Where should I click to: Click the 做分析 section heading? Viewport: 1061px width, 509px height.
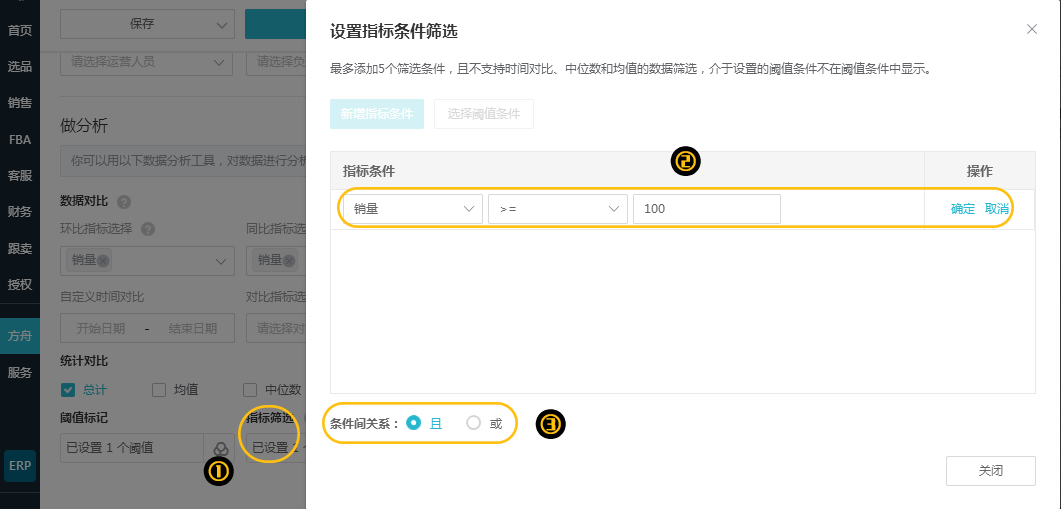coord(84,125)
